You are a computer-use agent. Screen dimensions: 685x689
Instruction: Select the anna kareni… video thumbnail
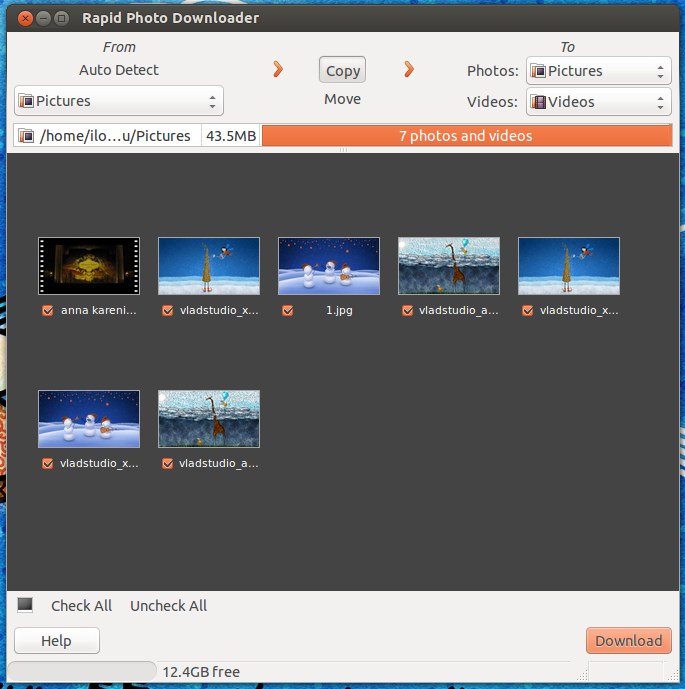tap(89, 266)
